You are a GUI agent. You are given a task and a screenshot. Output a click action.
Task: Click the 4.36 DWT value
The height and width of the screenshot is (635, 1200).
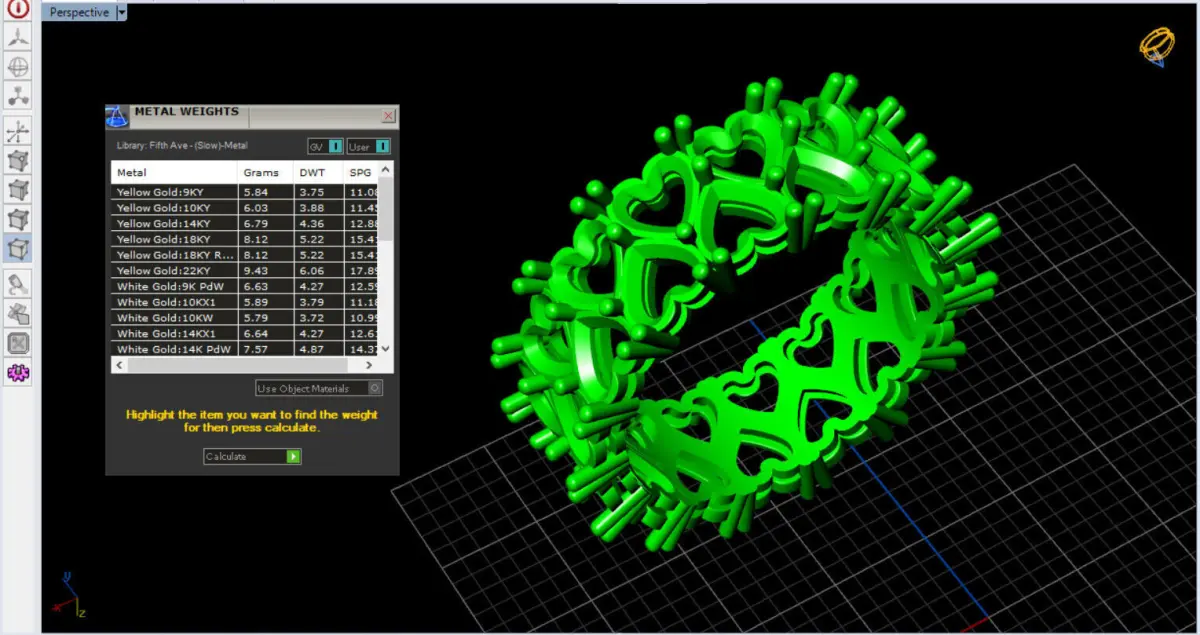311,224
